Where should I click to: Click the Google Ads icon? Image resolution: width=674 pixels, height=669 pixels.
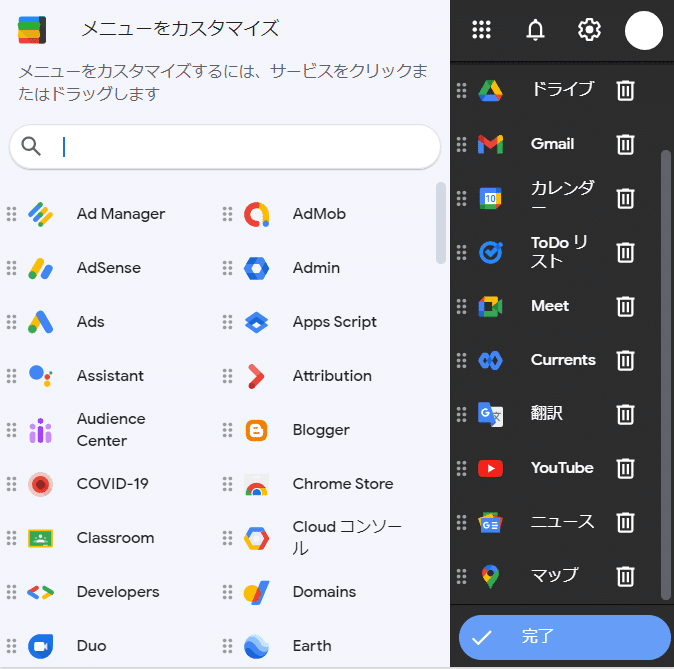40,322
